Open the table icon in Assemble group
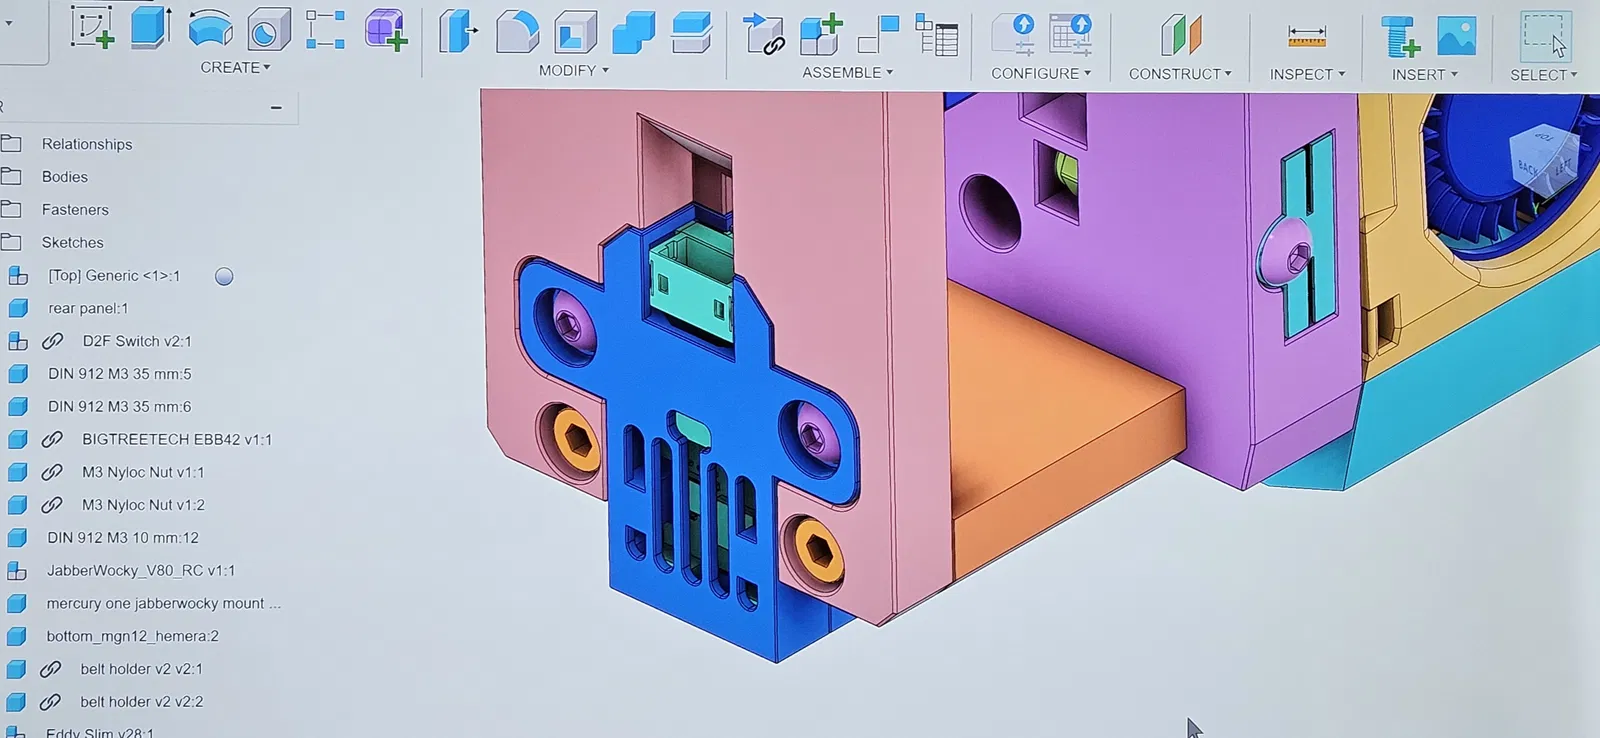1600x738 pixels. point(937,35)
